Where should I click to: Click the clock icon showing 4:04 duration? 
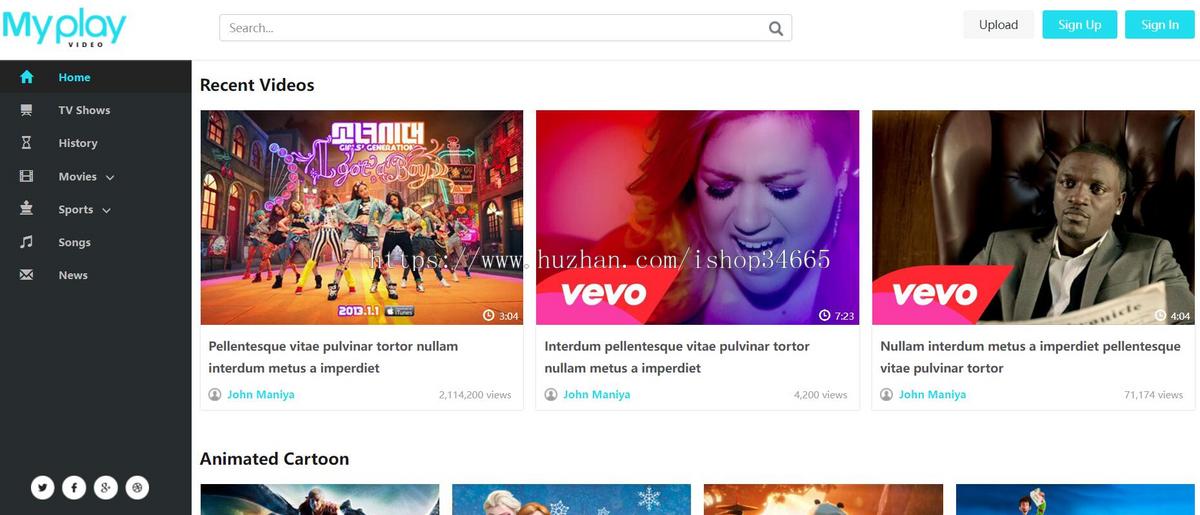pos(1161,315)
